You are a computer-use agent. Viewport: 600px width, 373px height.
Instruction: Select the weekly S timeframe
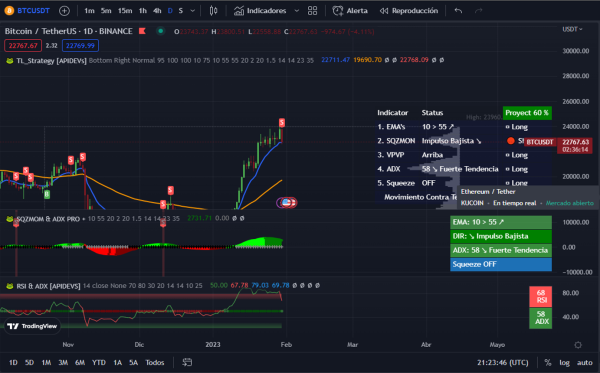[181, 11]
